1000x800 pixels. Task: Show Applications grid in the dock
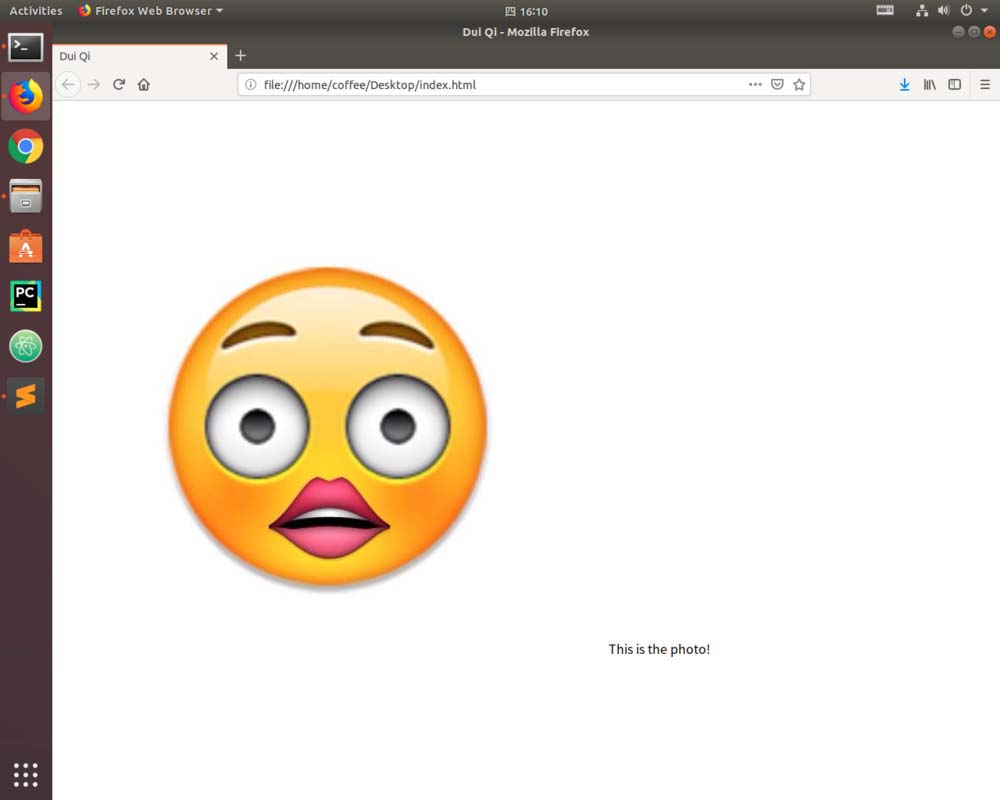(x=26, y=774)
